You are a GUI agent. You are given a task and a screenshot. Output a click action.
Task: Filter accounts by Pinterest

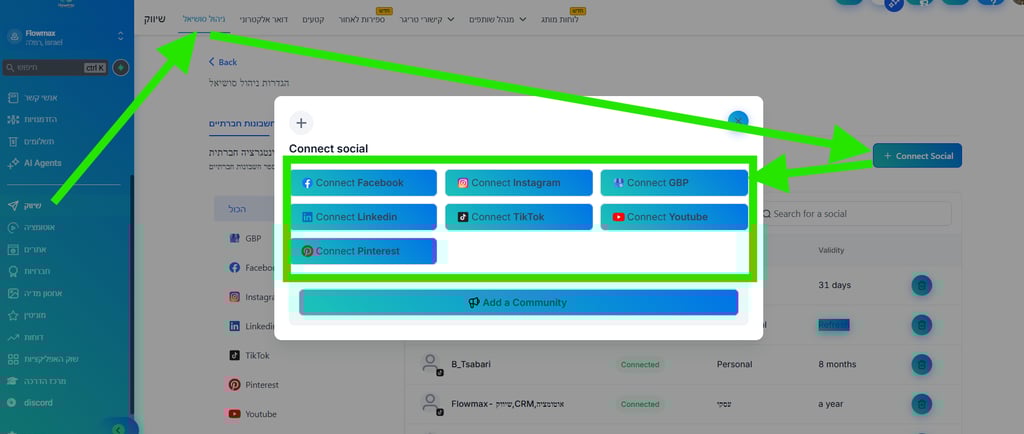(253, 385)
